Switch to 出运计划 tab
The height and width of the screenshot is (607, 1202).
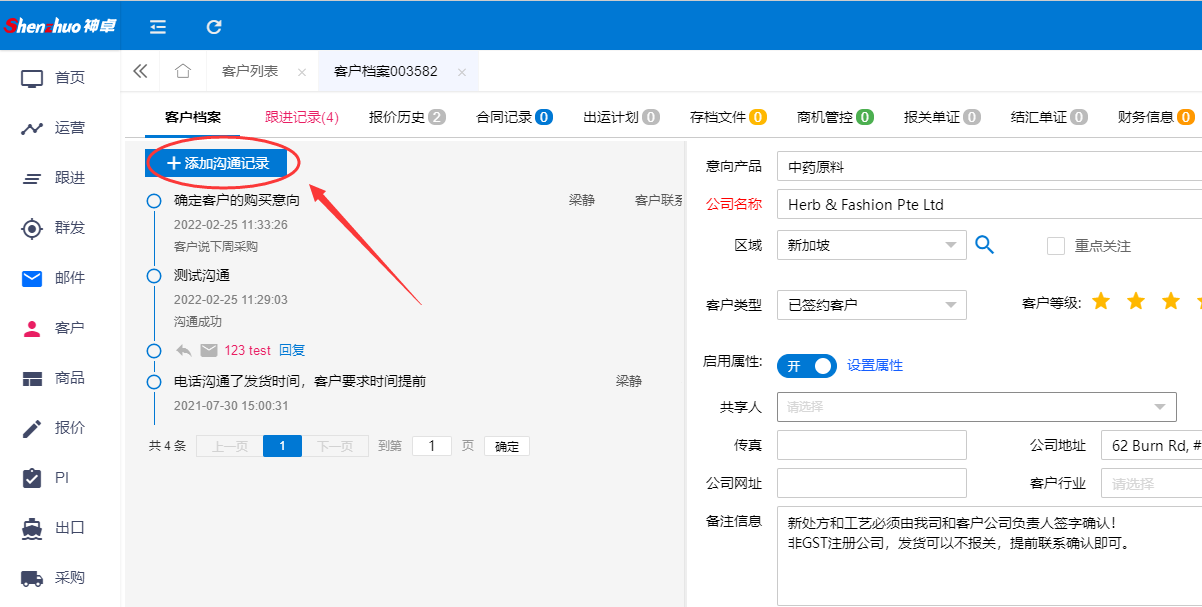pyautogui.click(x=622, y=117)
